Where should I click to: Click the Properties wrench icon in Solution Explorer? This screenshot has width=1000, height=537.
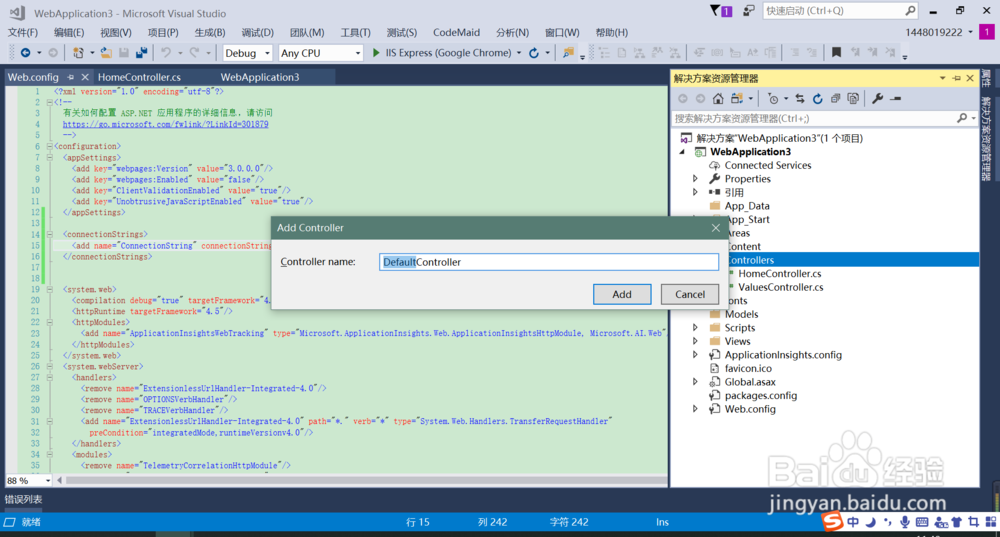coord(878,99)
